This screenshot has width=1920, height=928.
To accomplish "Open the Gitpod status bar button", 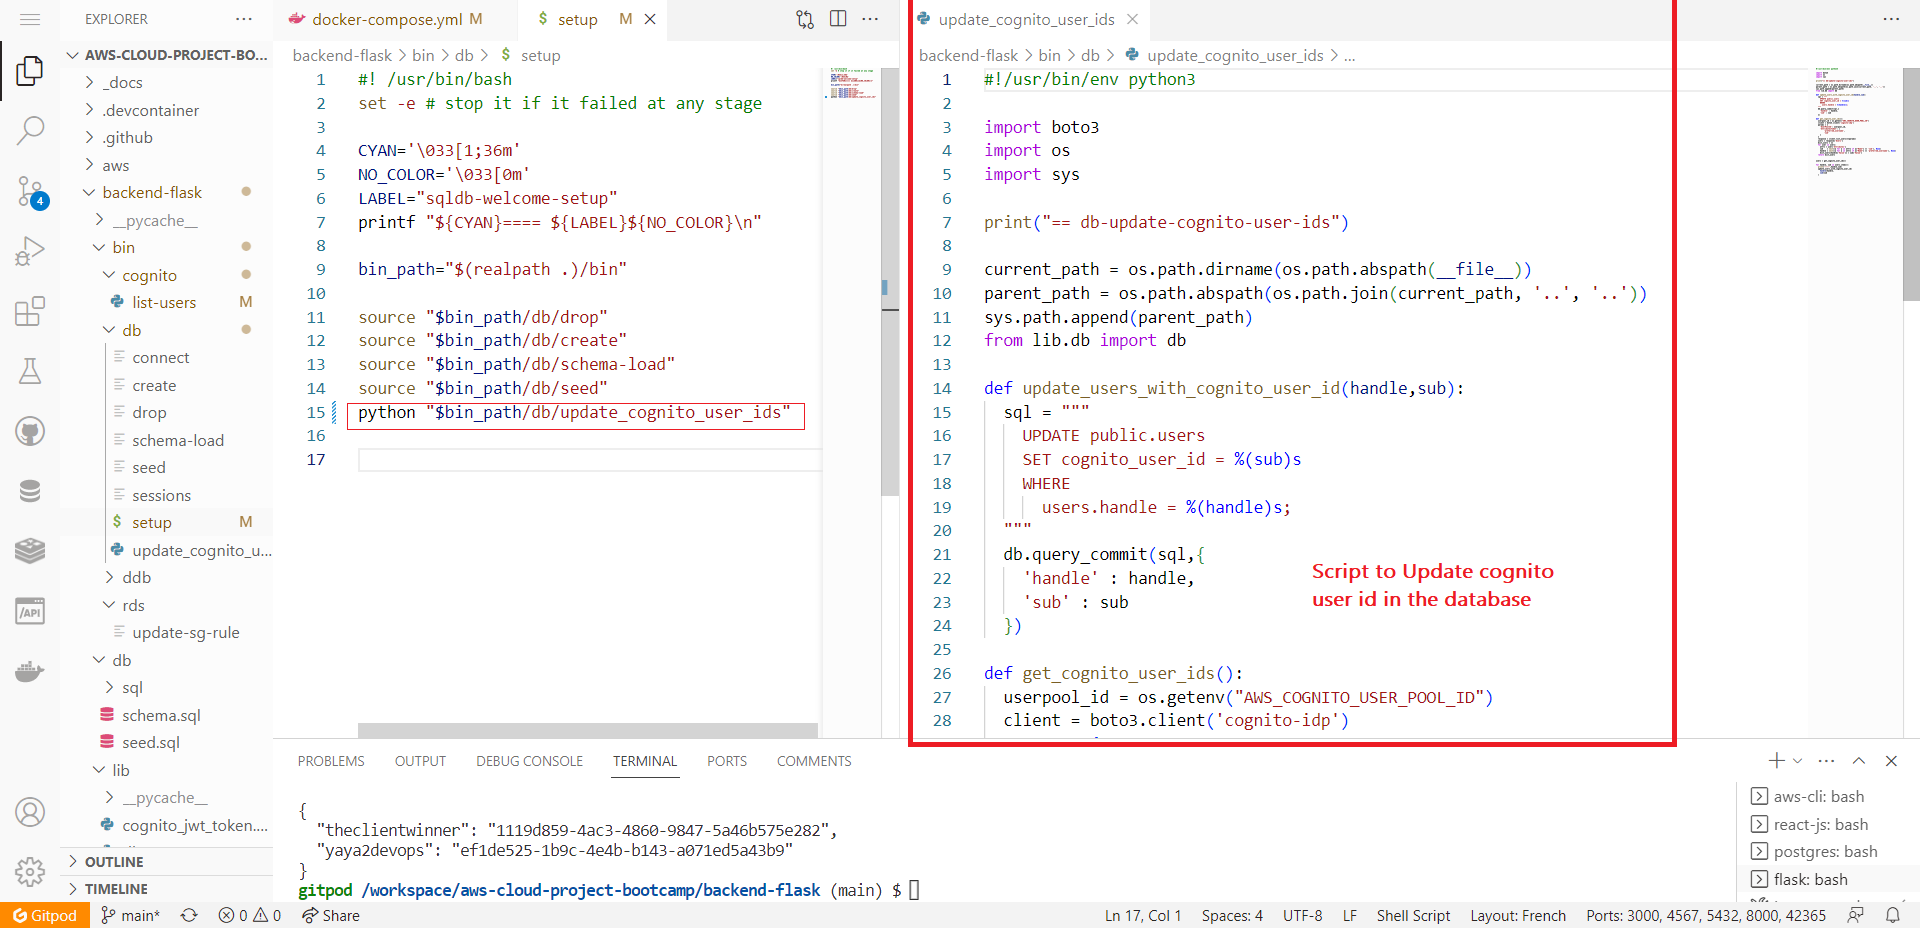I will (x=45, y=915).
